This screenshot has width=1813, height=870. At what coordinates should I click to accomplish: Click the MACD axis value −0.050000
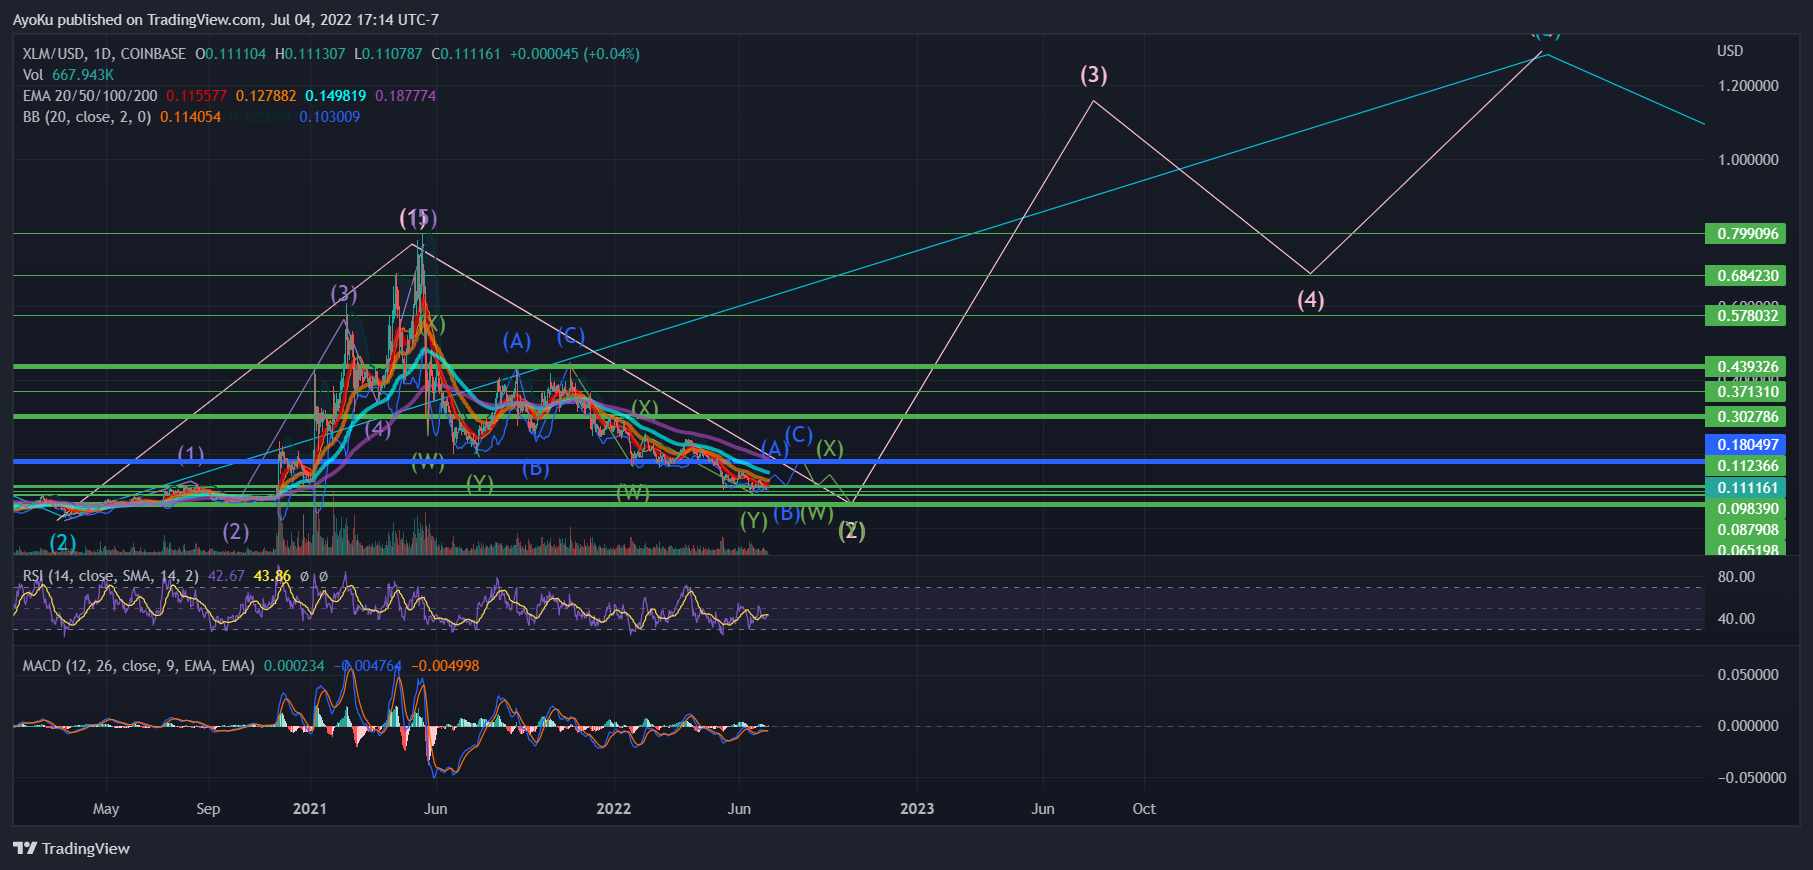click(1751, 778)
